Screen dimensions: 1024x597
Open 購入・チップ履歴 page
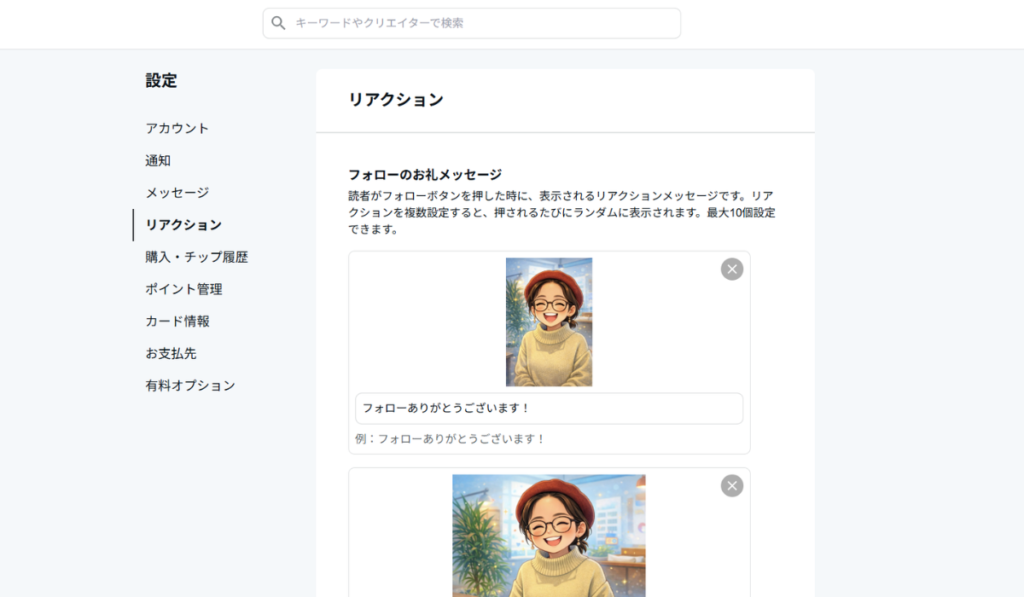coord(196,257)
